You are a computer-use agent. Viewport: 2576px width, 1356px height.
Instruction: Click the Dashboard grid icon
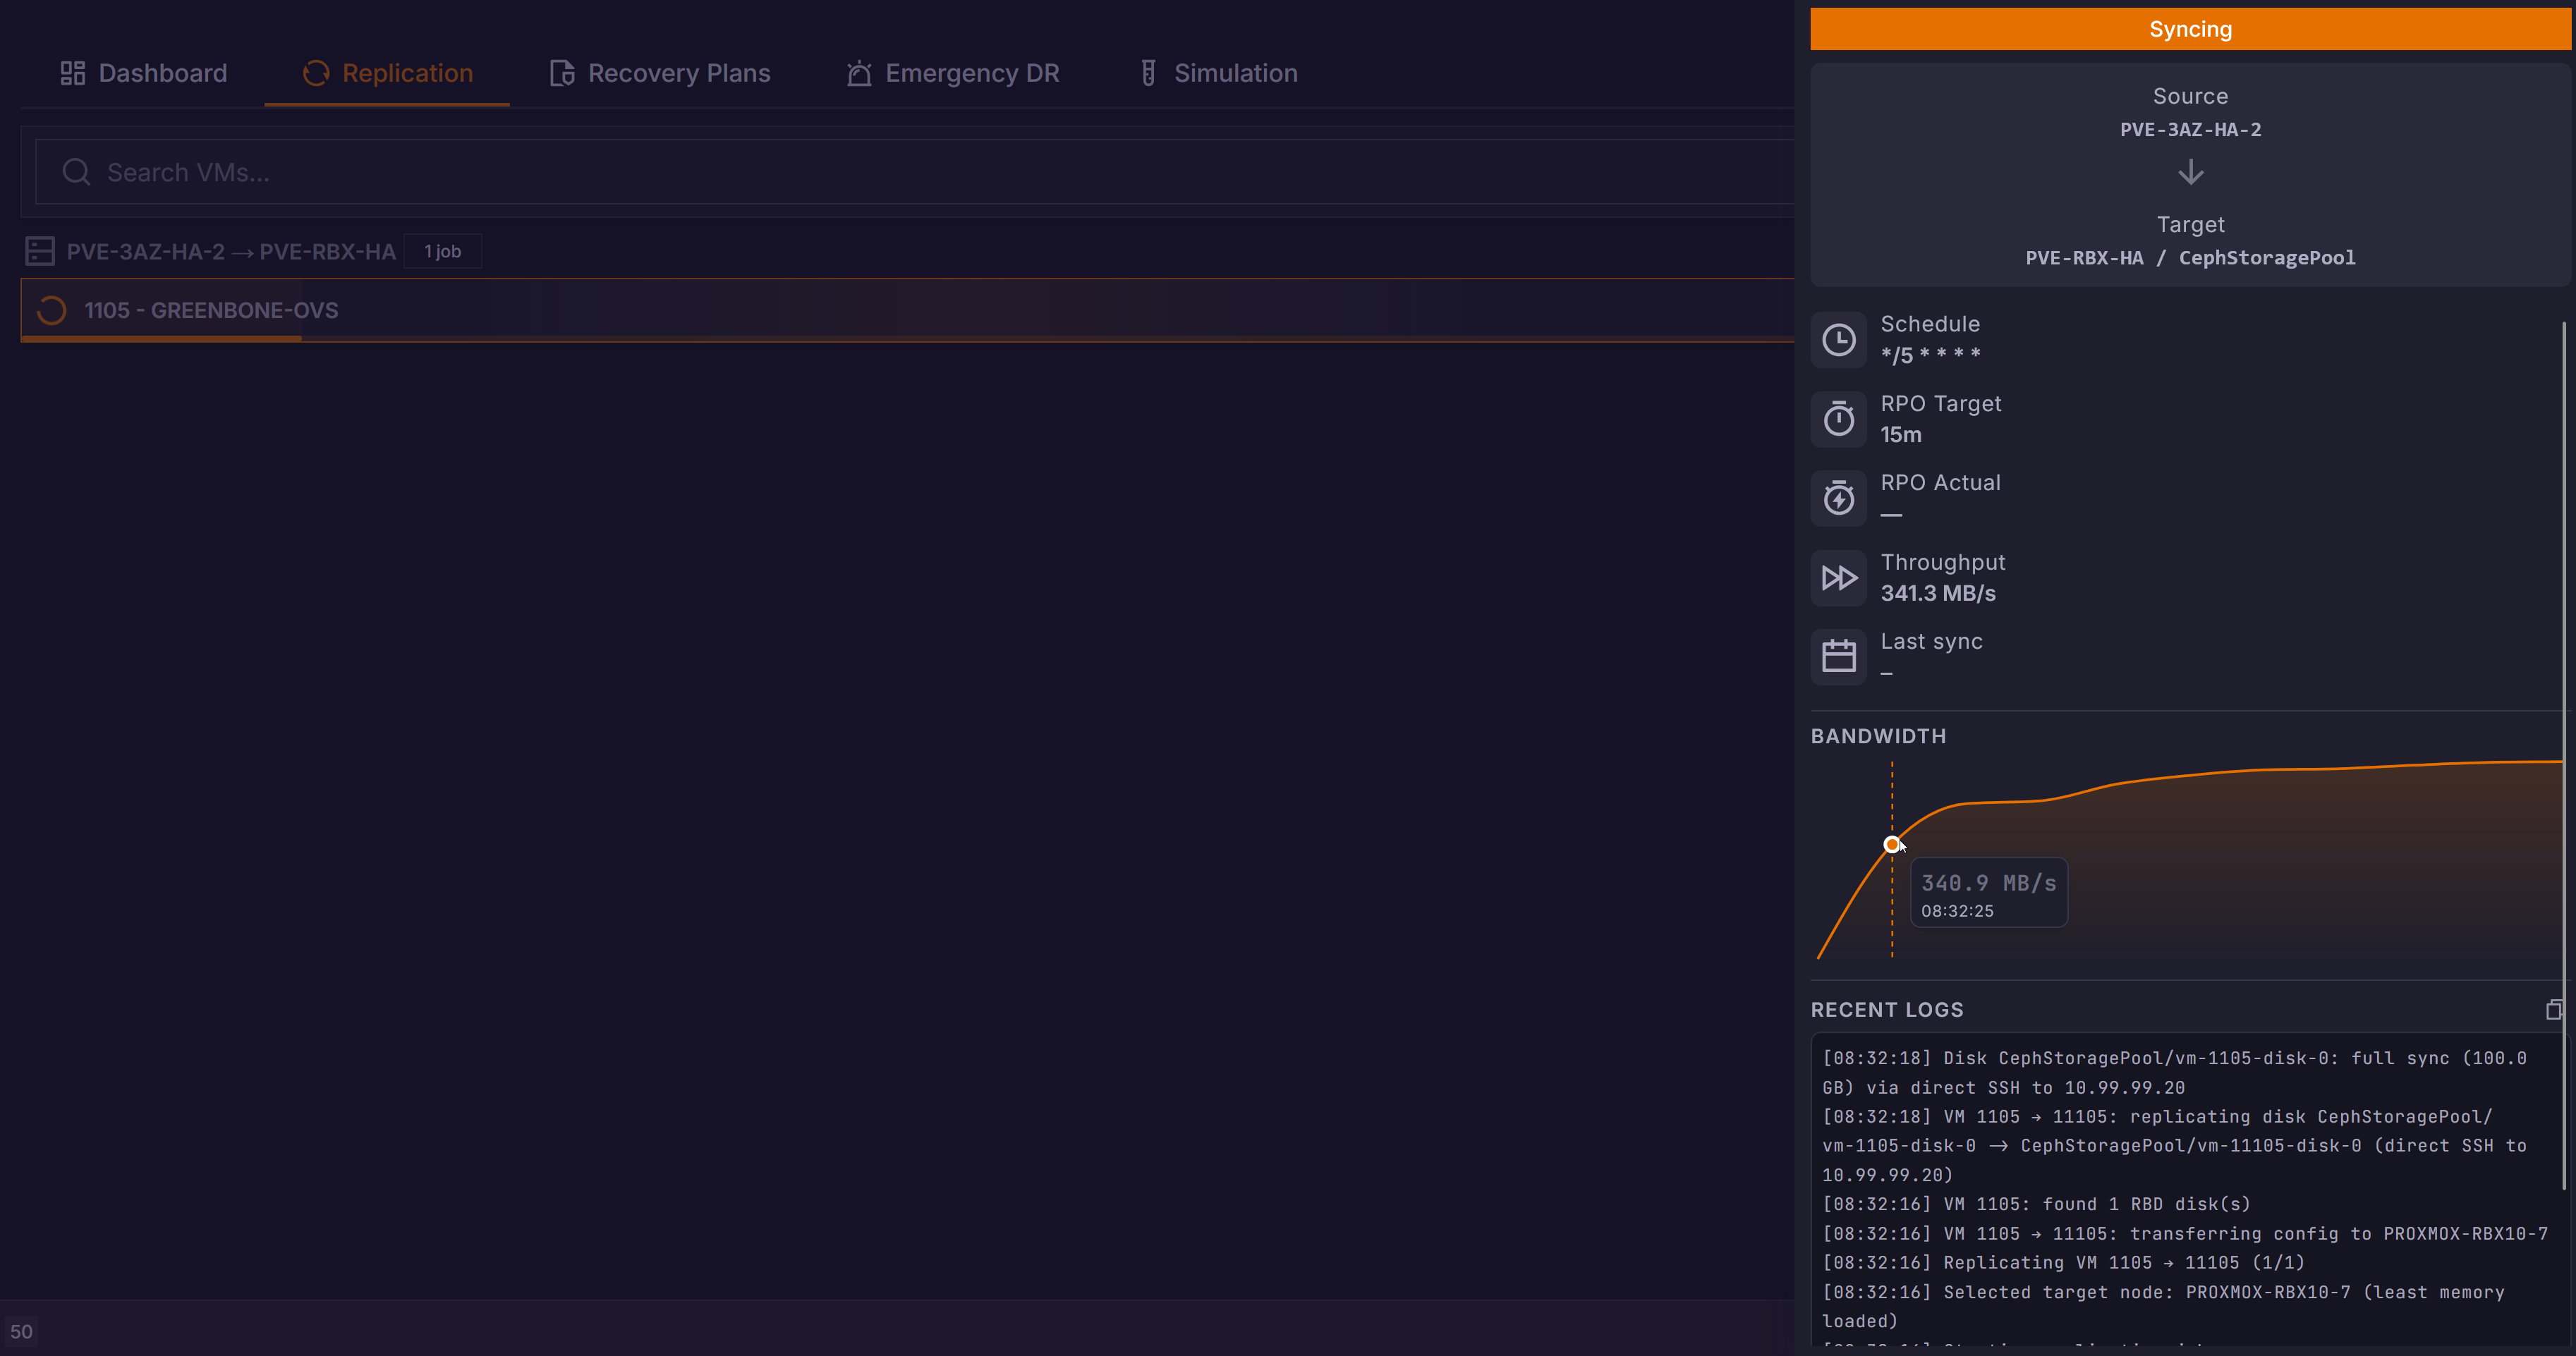(x=73, y=73)
